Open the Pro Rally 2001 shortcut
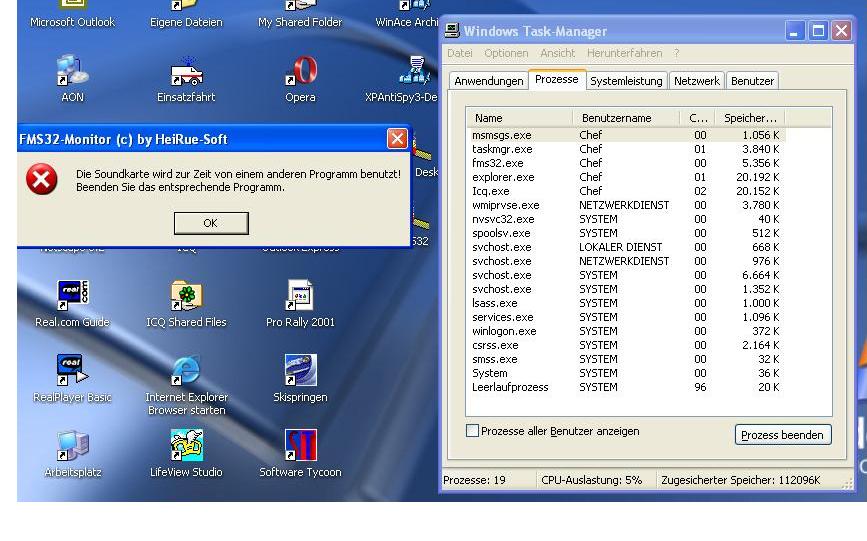867x541 pixels. tap(300, 297)
